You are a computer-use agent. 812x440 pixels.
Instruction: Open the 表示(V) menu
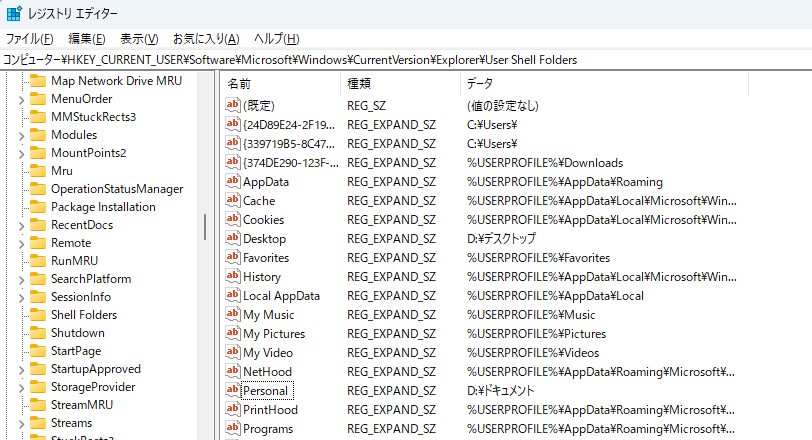tap(139, 39)
